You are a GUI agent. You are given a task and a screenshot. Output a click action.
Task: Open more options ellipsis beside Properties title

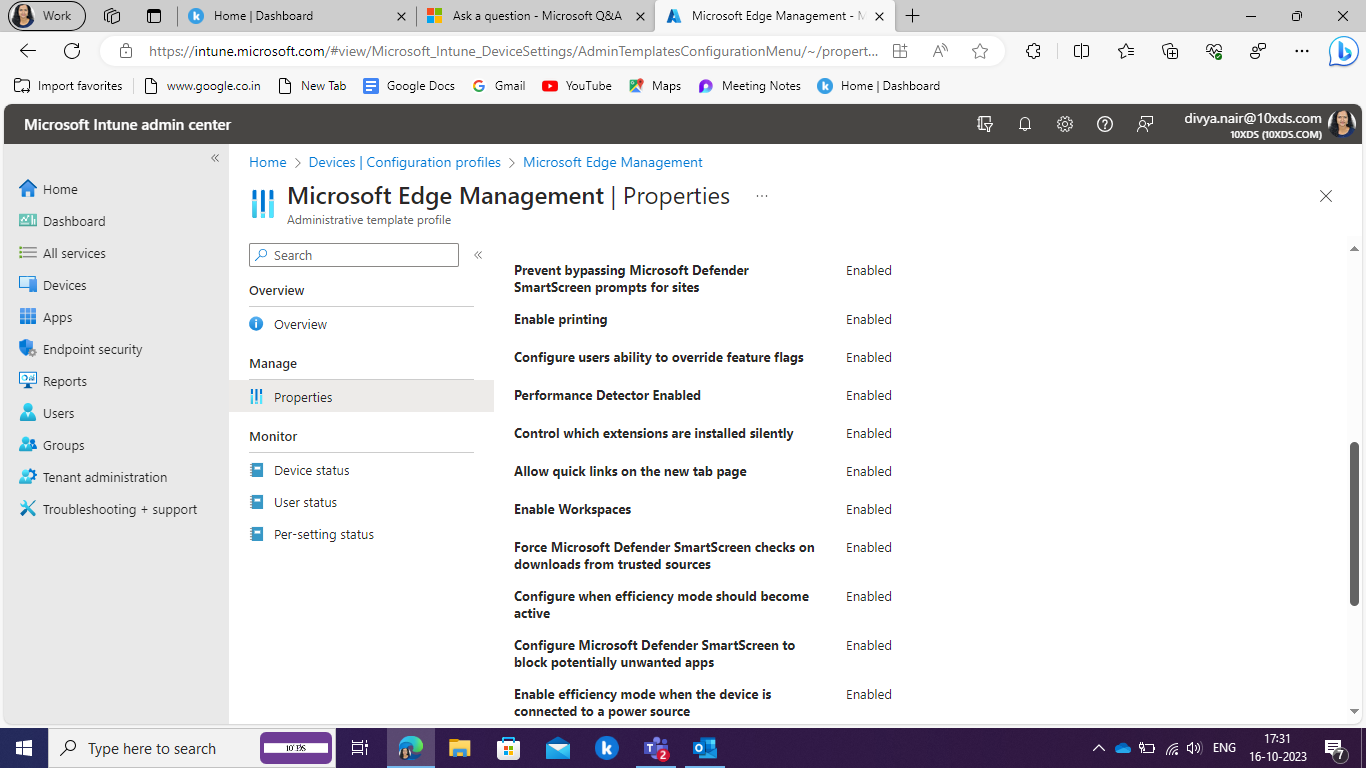[x=762, y=196]
